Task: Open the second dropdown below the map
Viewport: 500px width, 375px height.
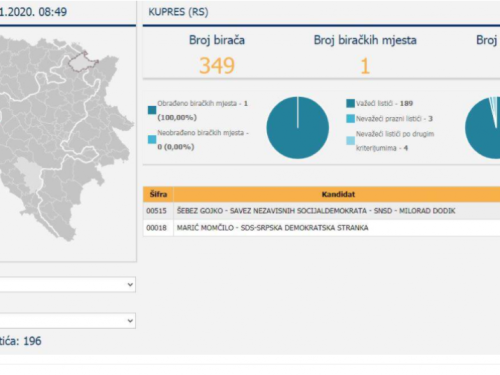Action: [68, 321]
